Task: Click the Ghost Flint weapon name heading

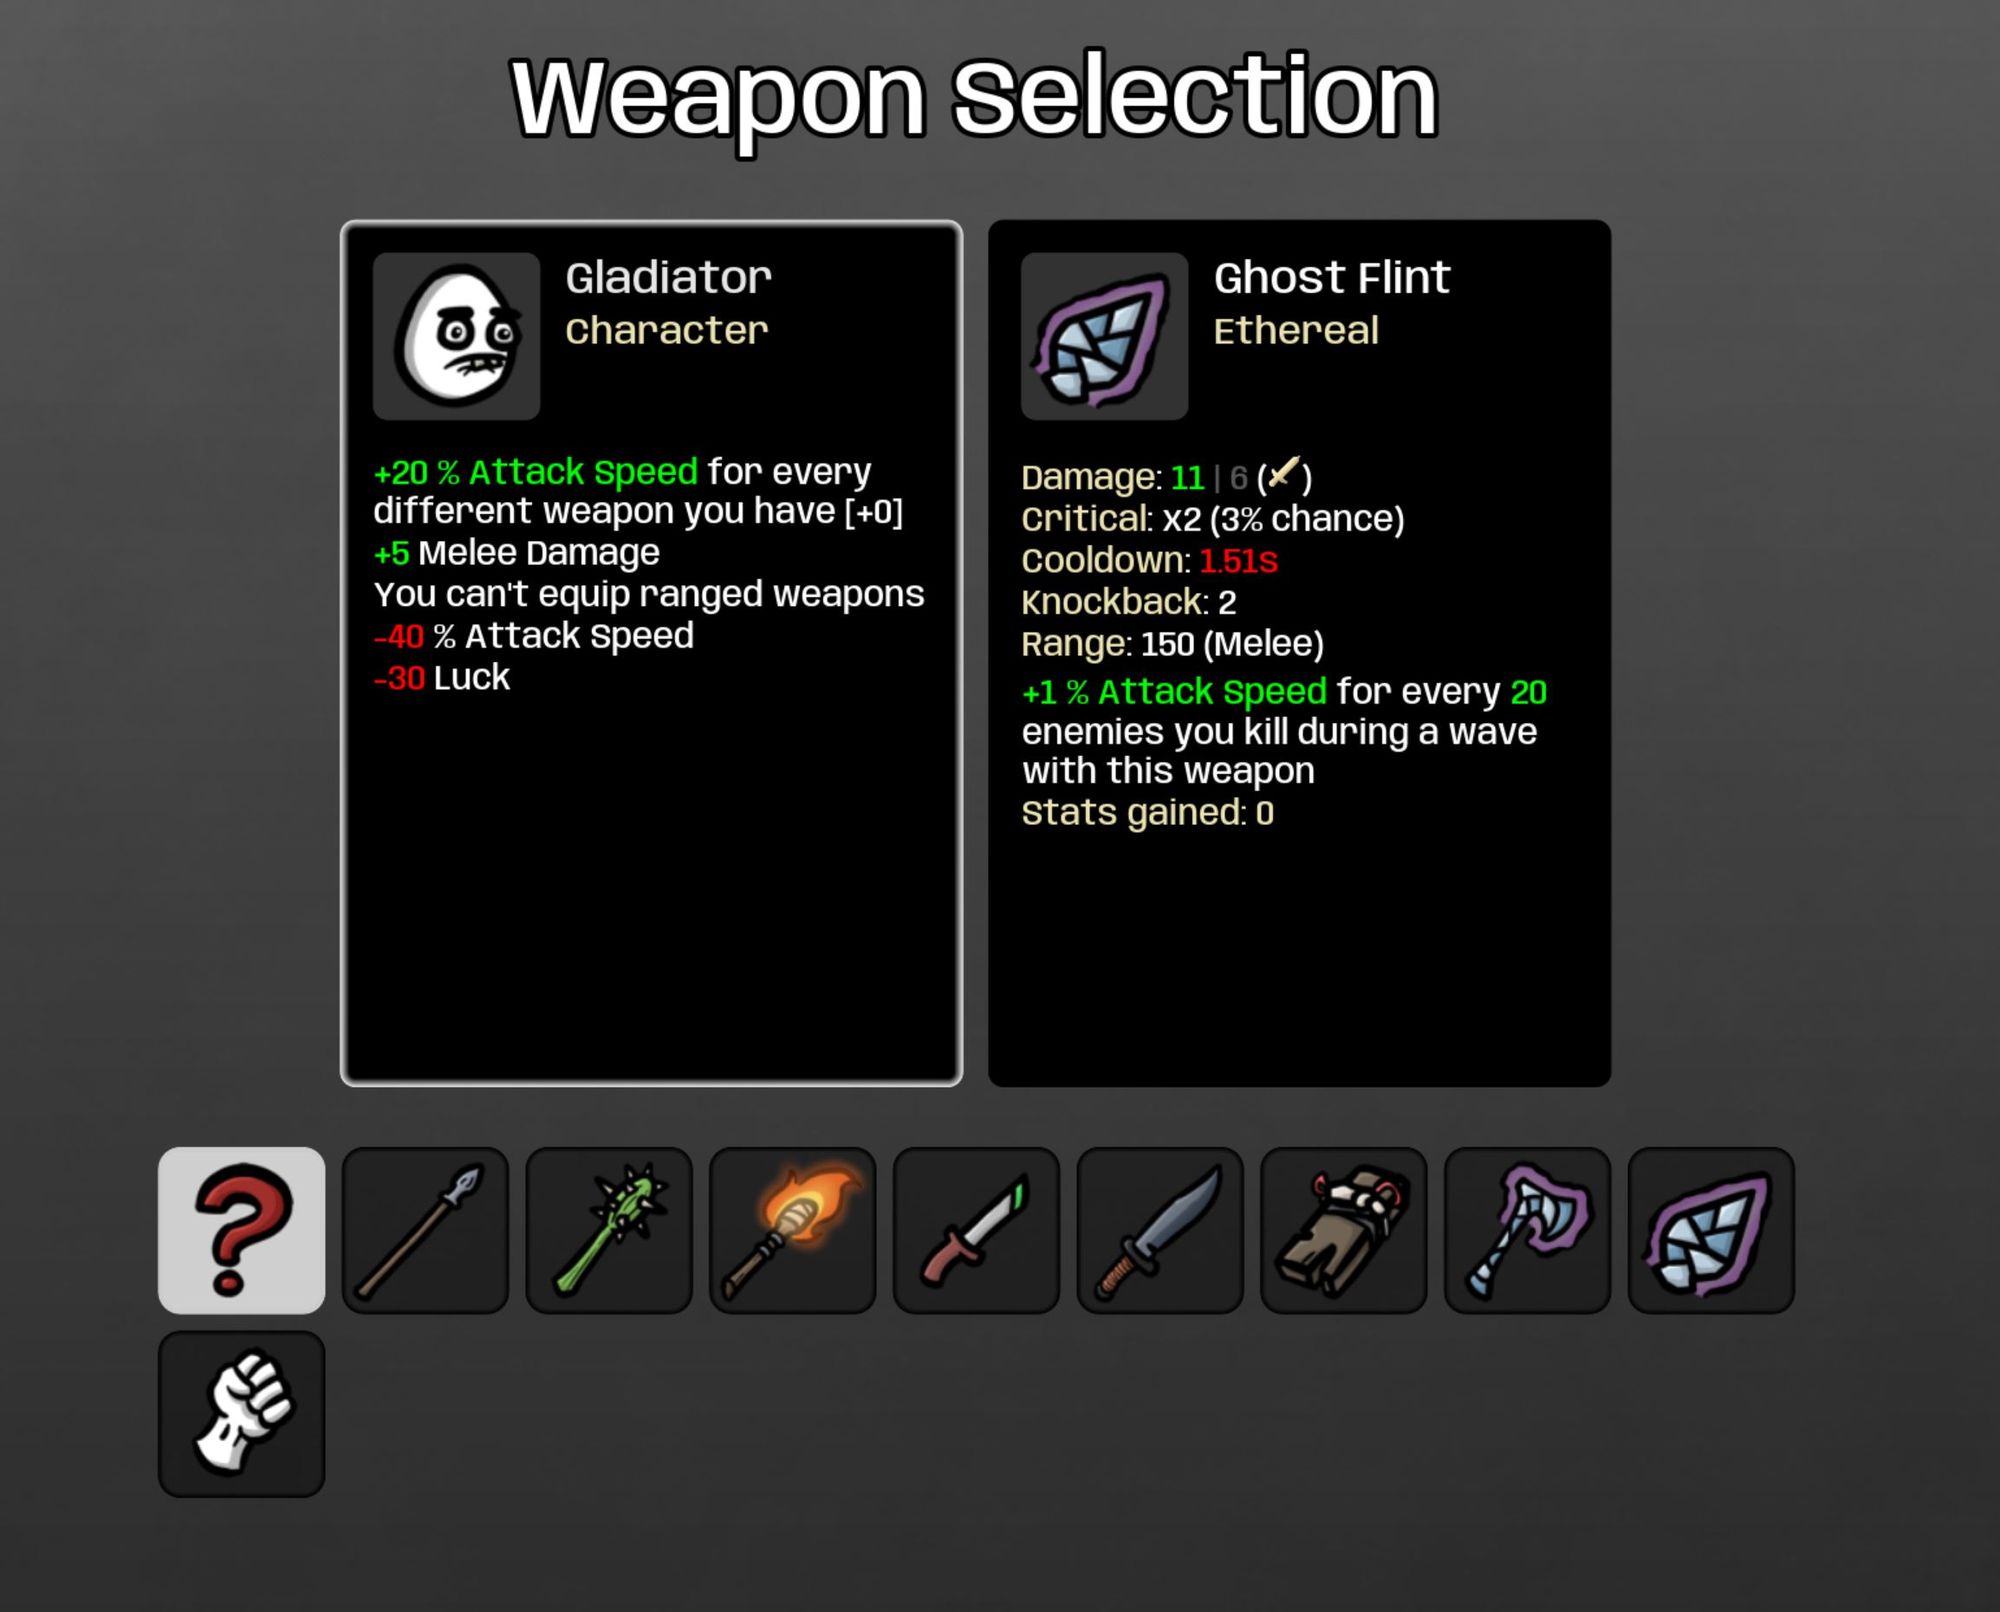Action: 1331,278
